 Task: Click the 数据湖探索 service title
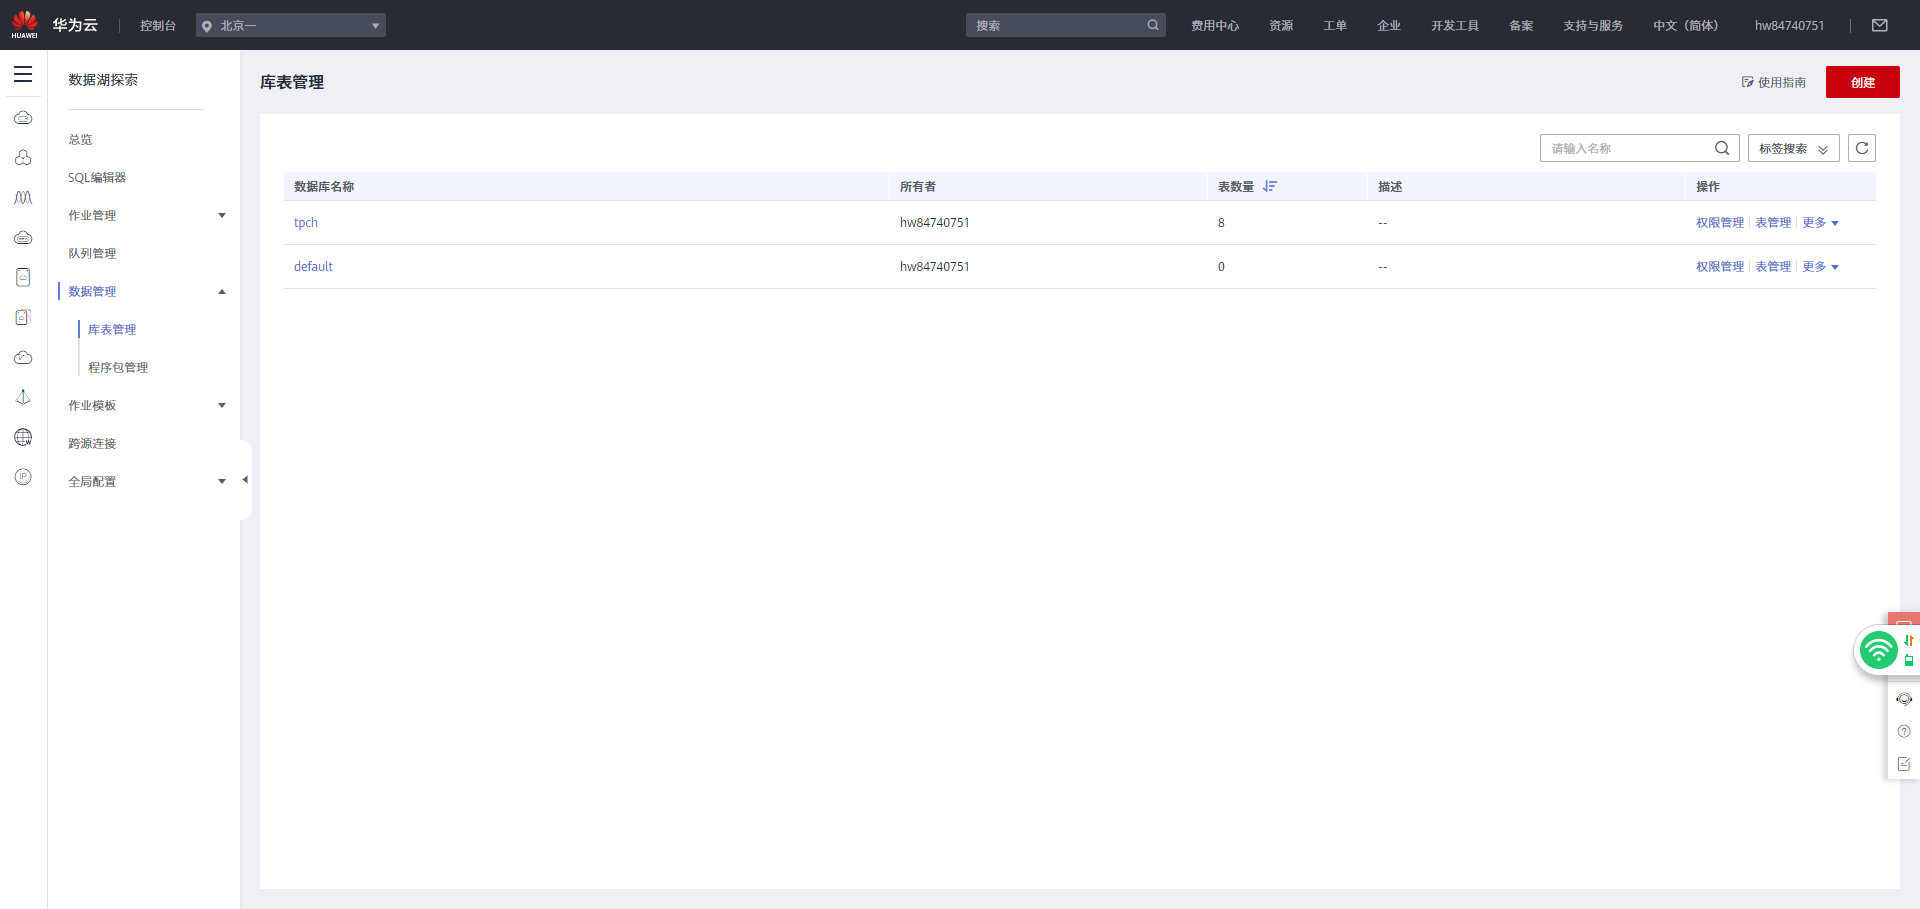click(103, 80)
